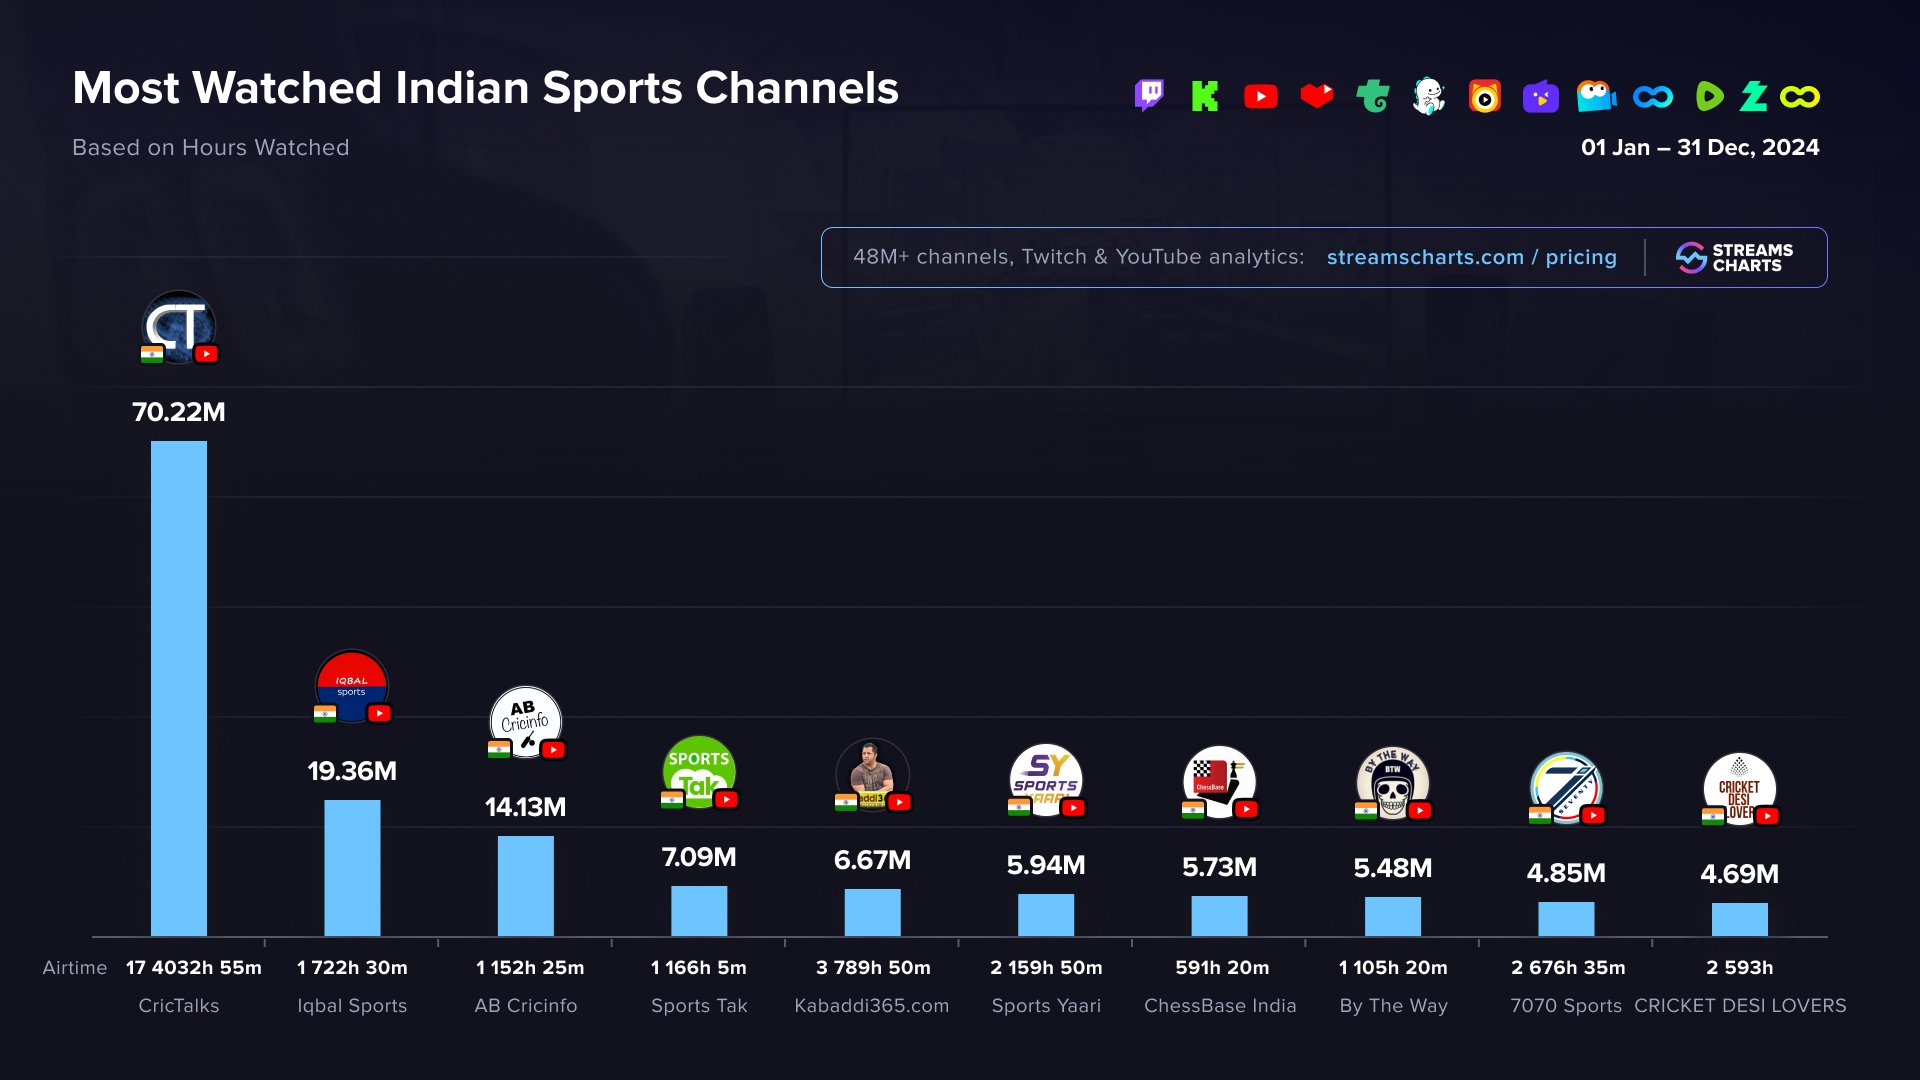The image size is (1920, 1080).
Task: Click the purple bird platform icon
Action: pos(1540,96)
